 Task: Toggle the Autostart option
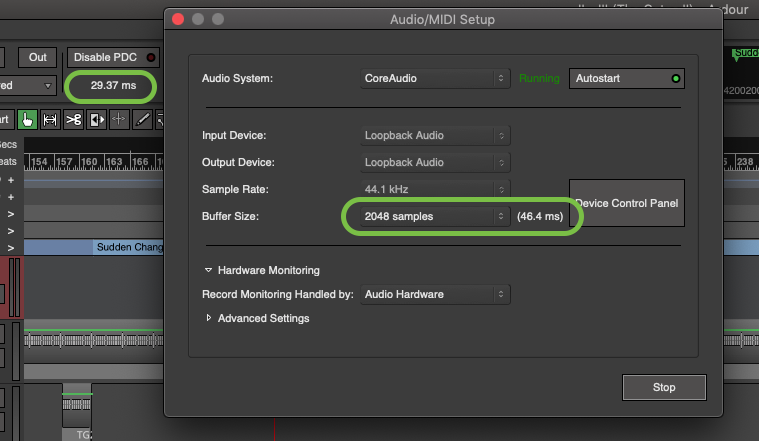[x=625, y=78]
